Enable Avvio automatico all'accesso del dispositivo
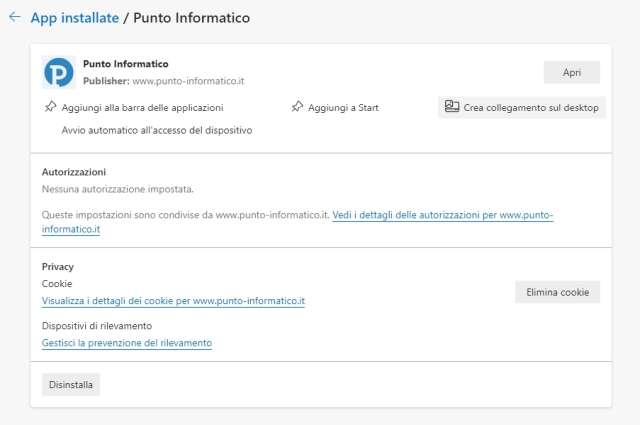This screenshot has width=640, height=425. point(157,130)
